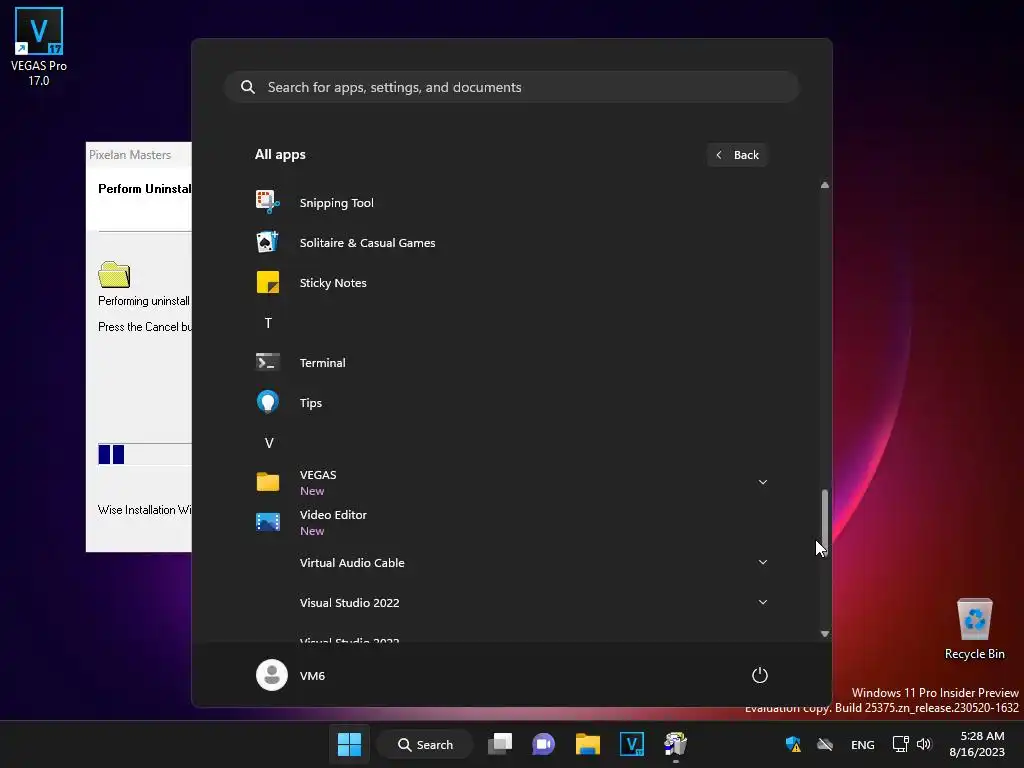The image size is (1024, 768).
Task: Click the all apps scrollbar up arrow
Action: (825, 185)
